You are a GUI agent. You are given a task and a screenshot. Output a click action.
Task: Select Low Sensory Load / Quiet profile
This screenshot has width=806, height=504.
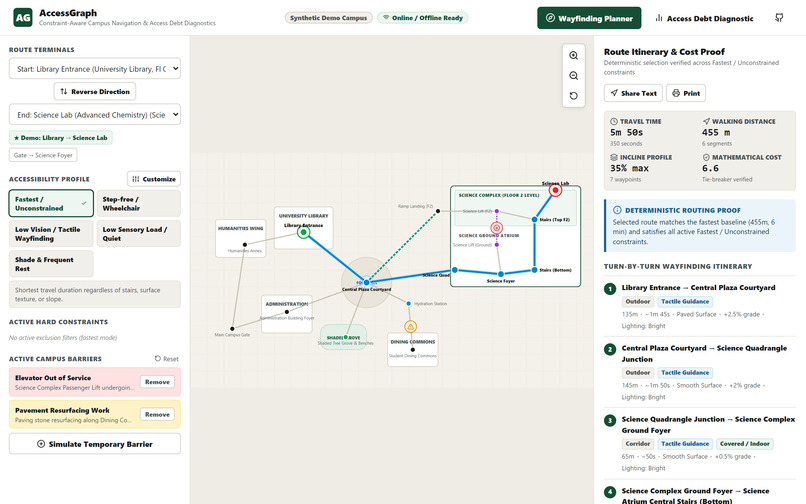pyautogui.click(x=138, y=233)
